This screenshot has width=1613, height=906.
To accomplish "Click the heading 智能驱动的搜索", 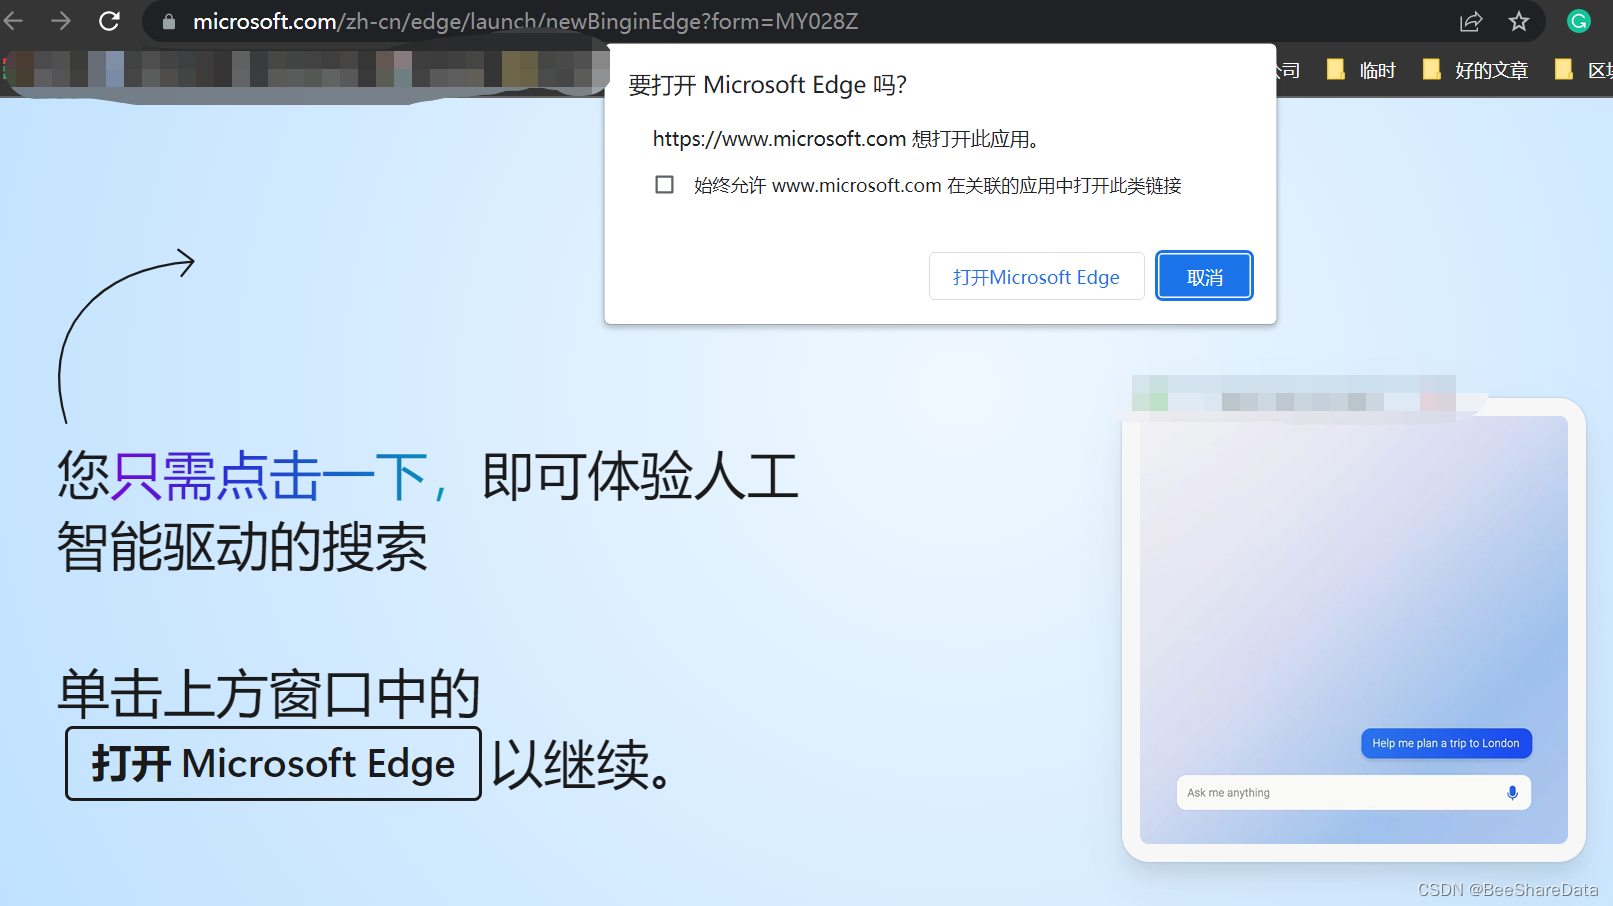I will [x=242, y=547].
